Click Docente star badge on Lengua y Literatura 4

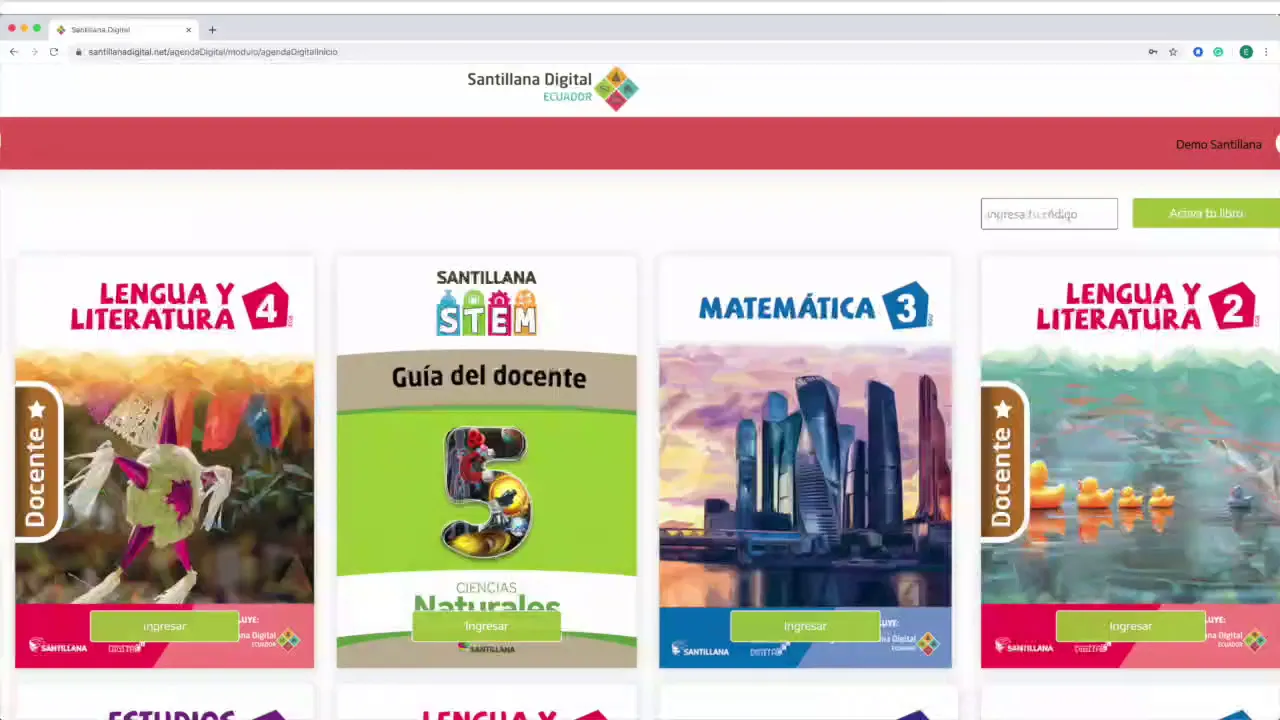pyautogui.click(x=38, y=462)
